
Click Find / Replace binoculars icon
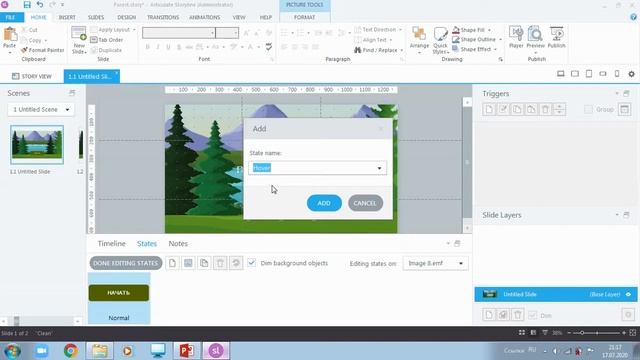(x=358, y=50)
